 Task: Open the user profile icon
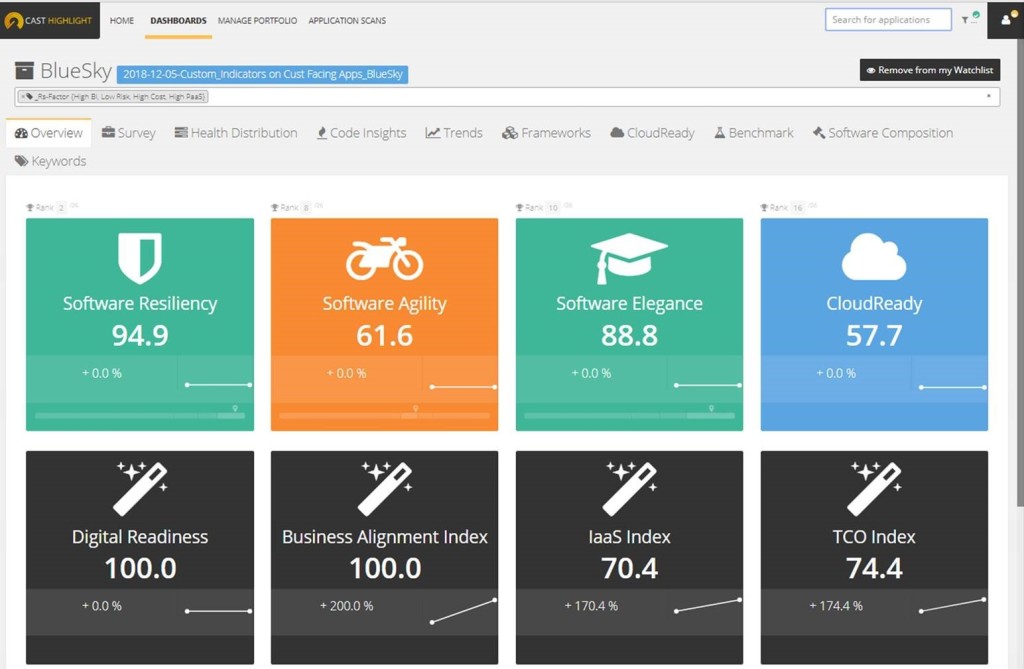1006,20
